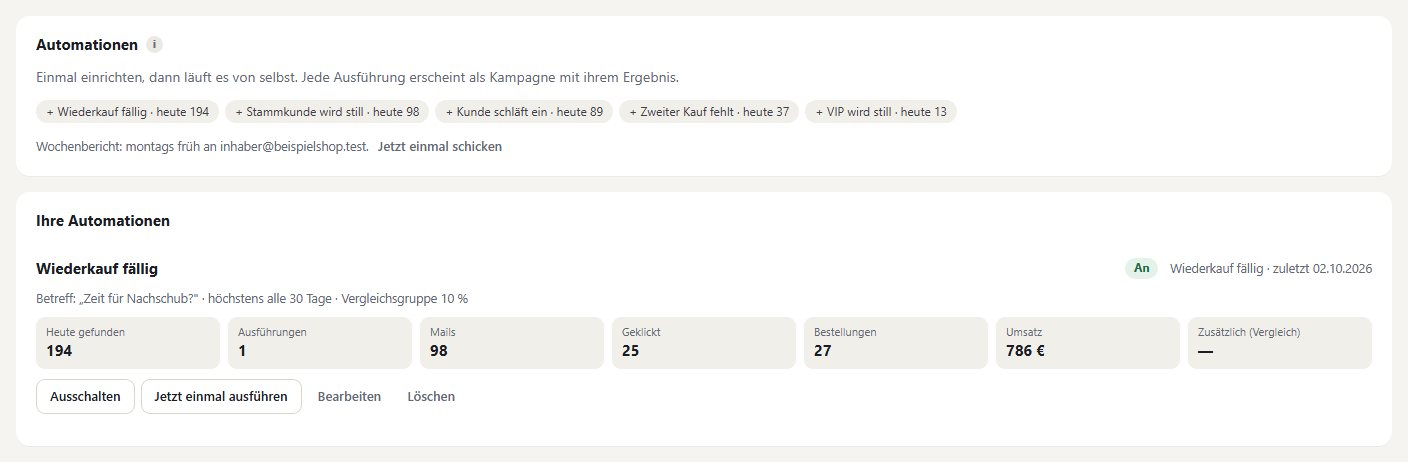
Task: Click the green An status badge
Action: tap(1141, 269)
